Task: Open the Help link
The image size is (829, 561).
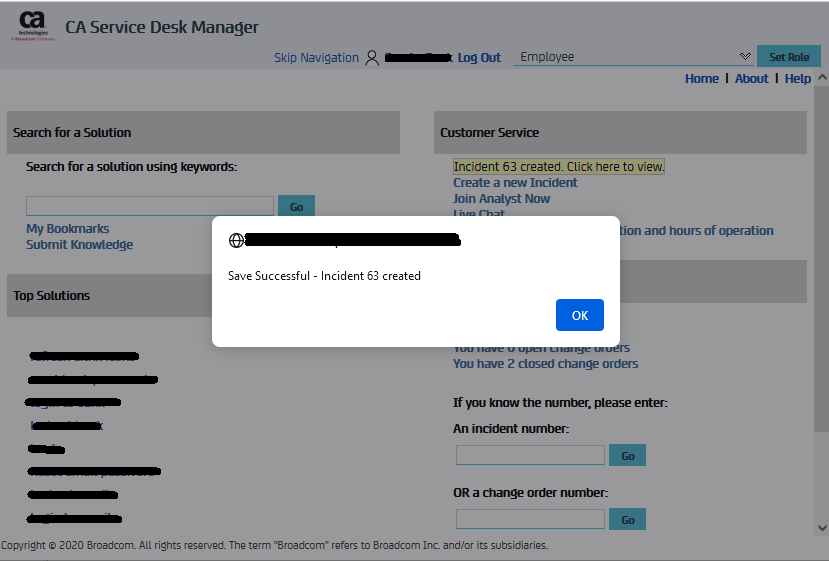Action: tap(797, 79)
